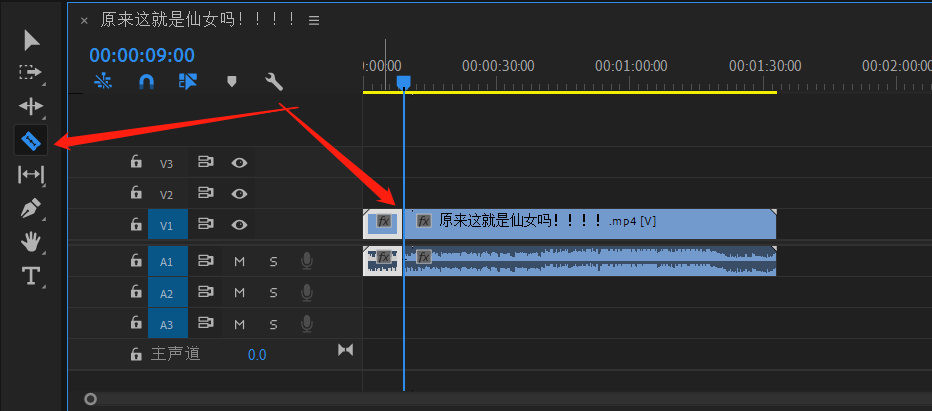932x411 pixels.
Task: Close the sequence tab
Action: (x=84, y=20)
